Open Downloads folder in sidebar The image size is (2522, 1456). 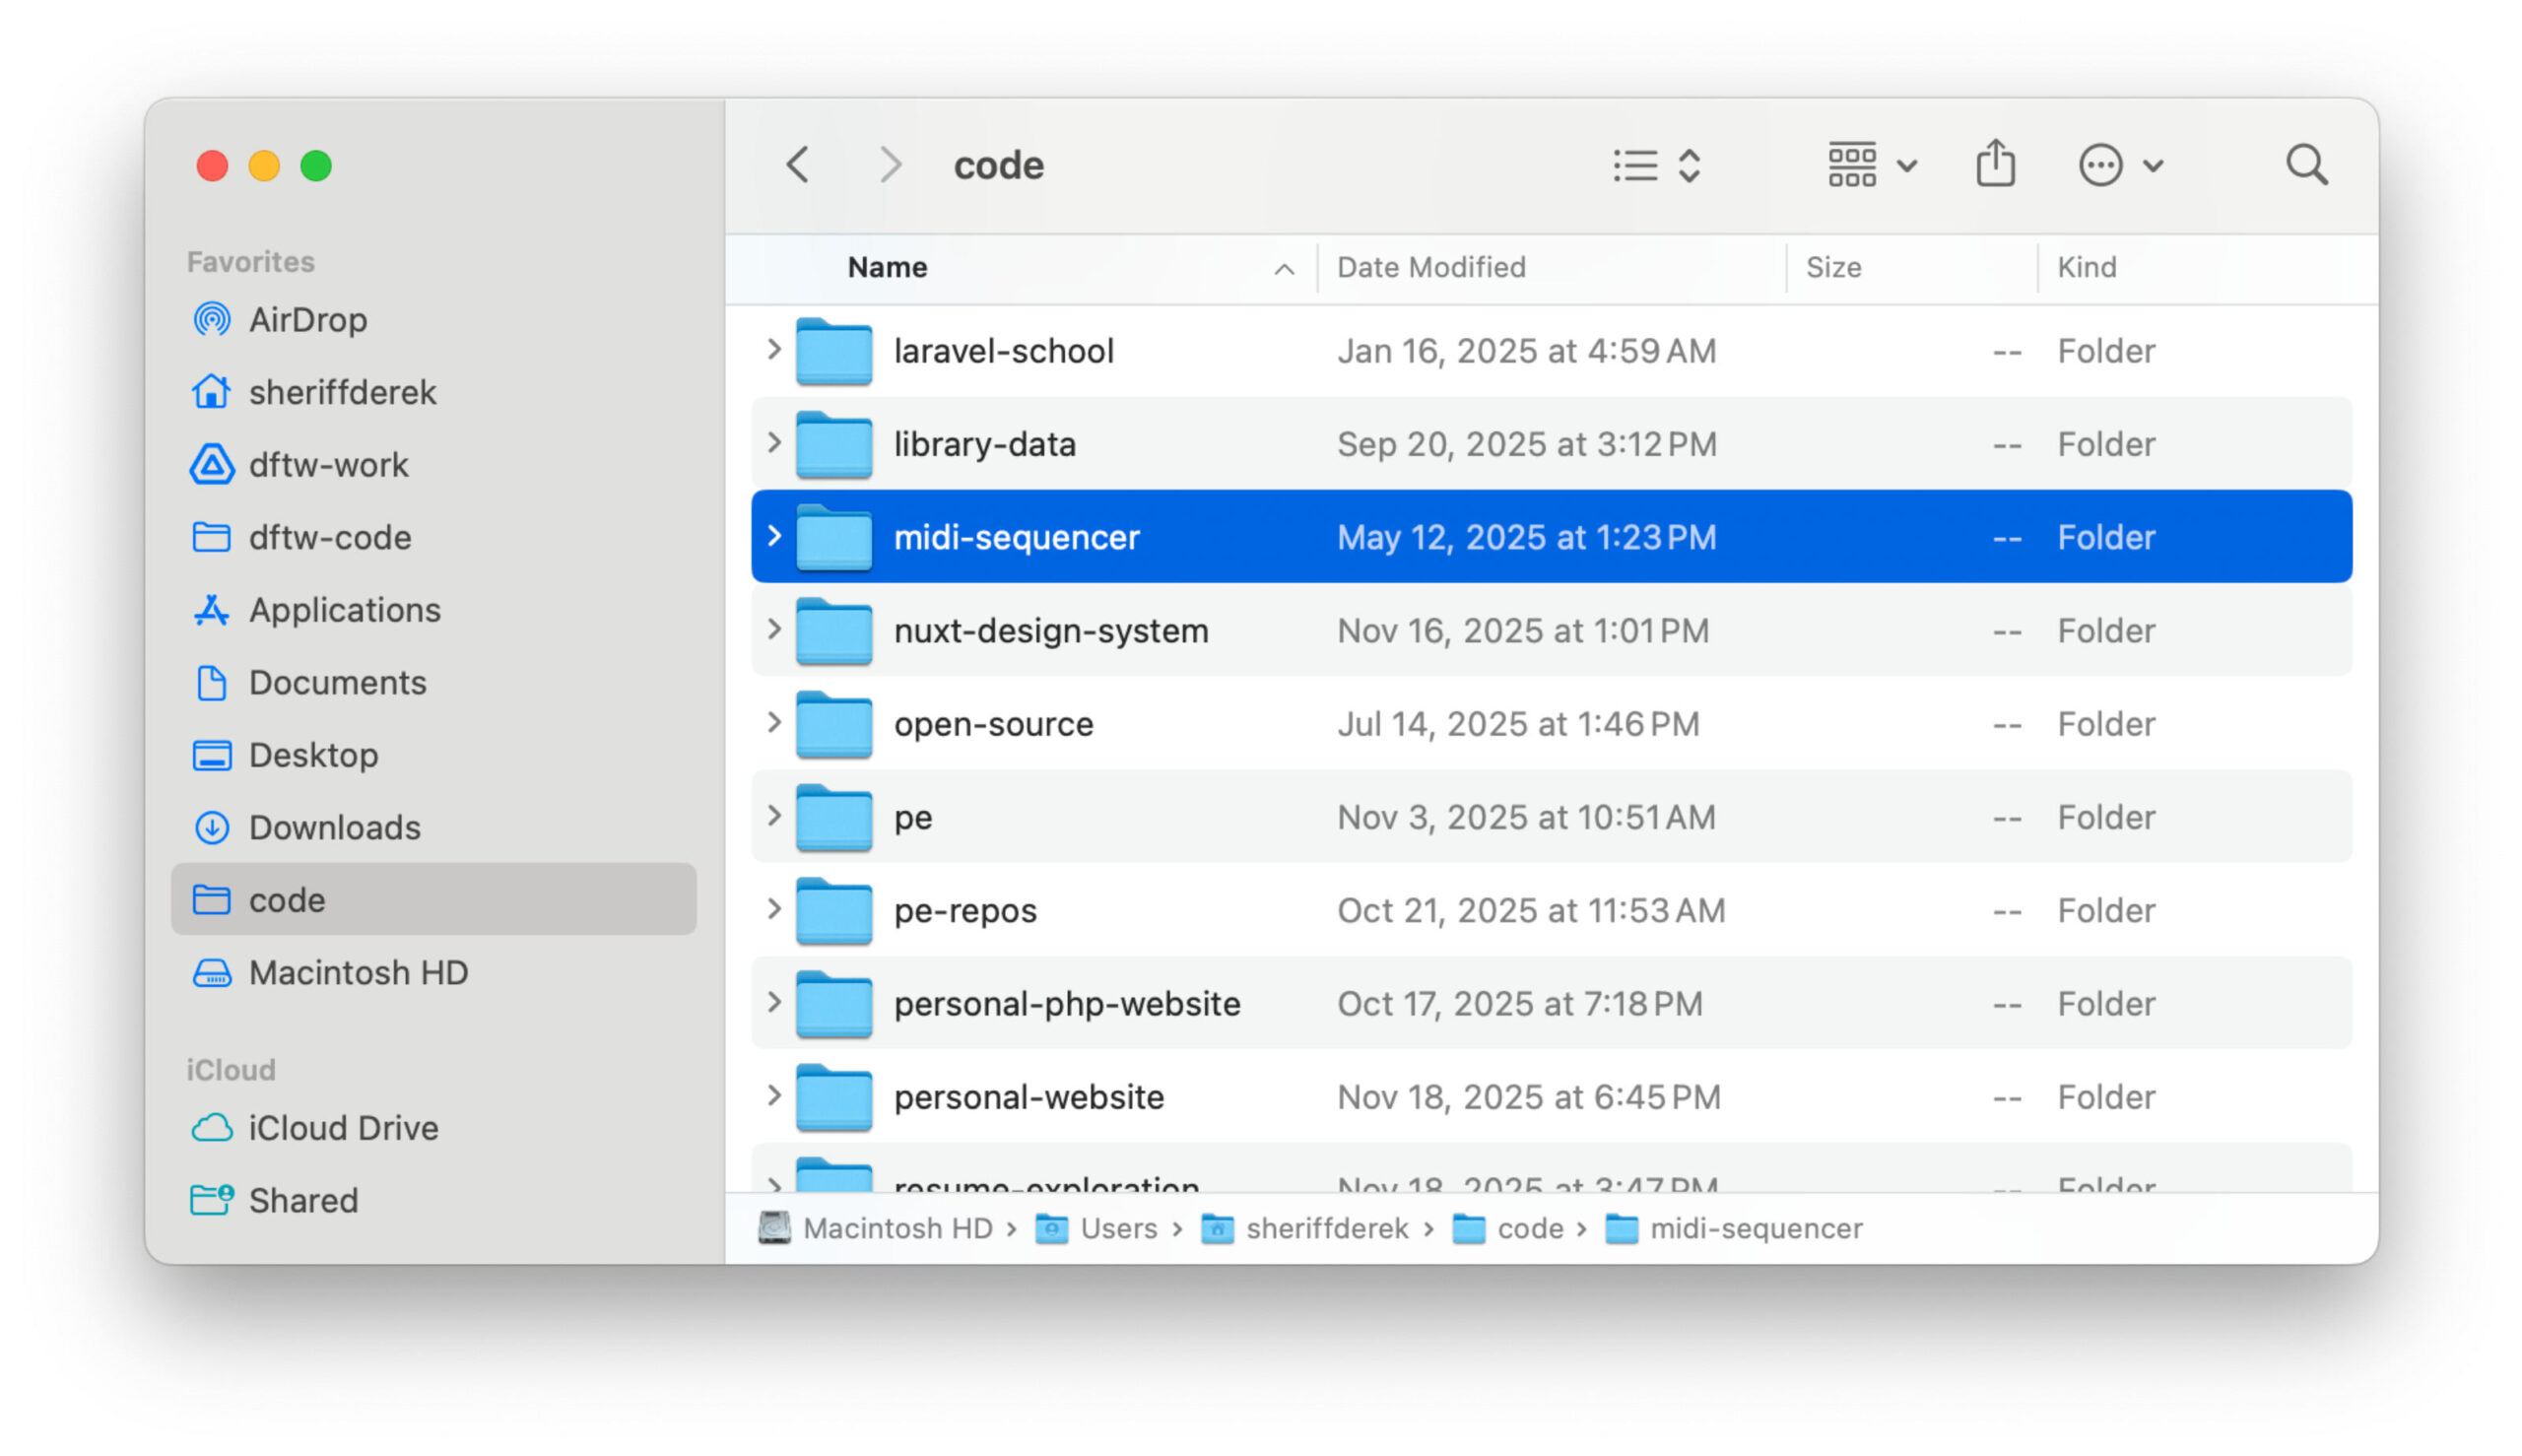tap(334, 828)
